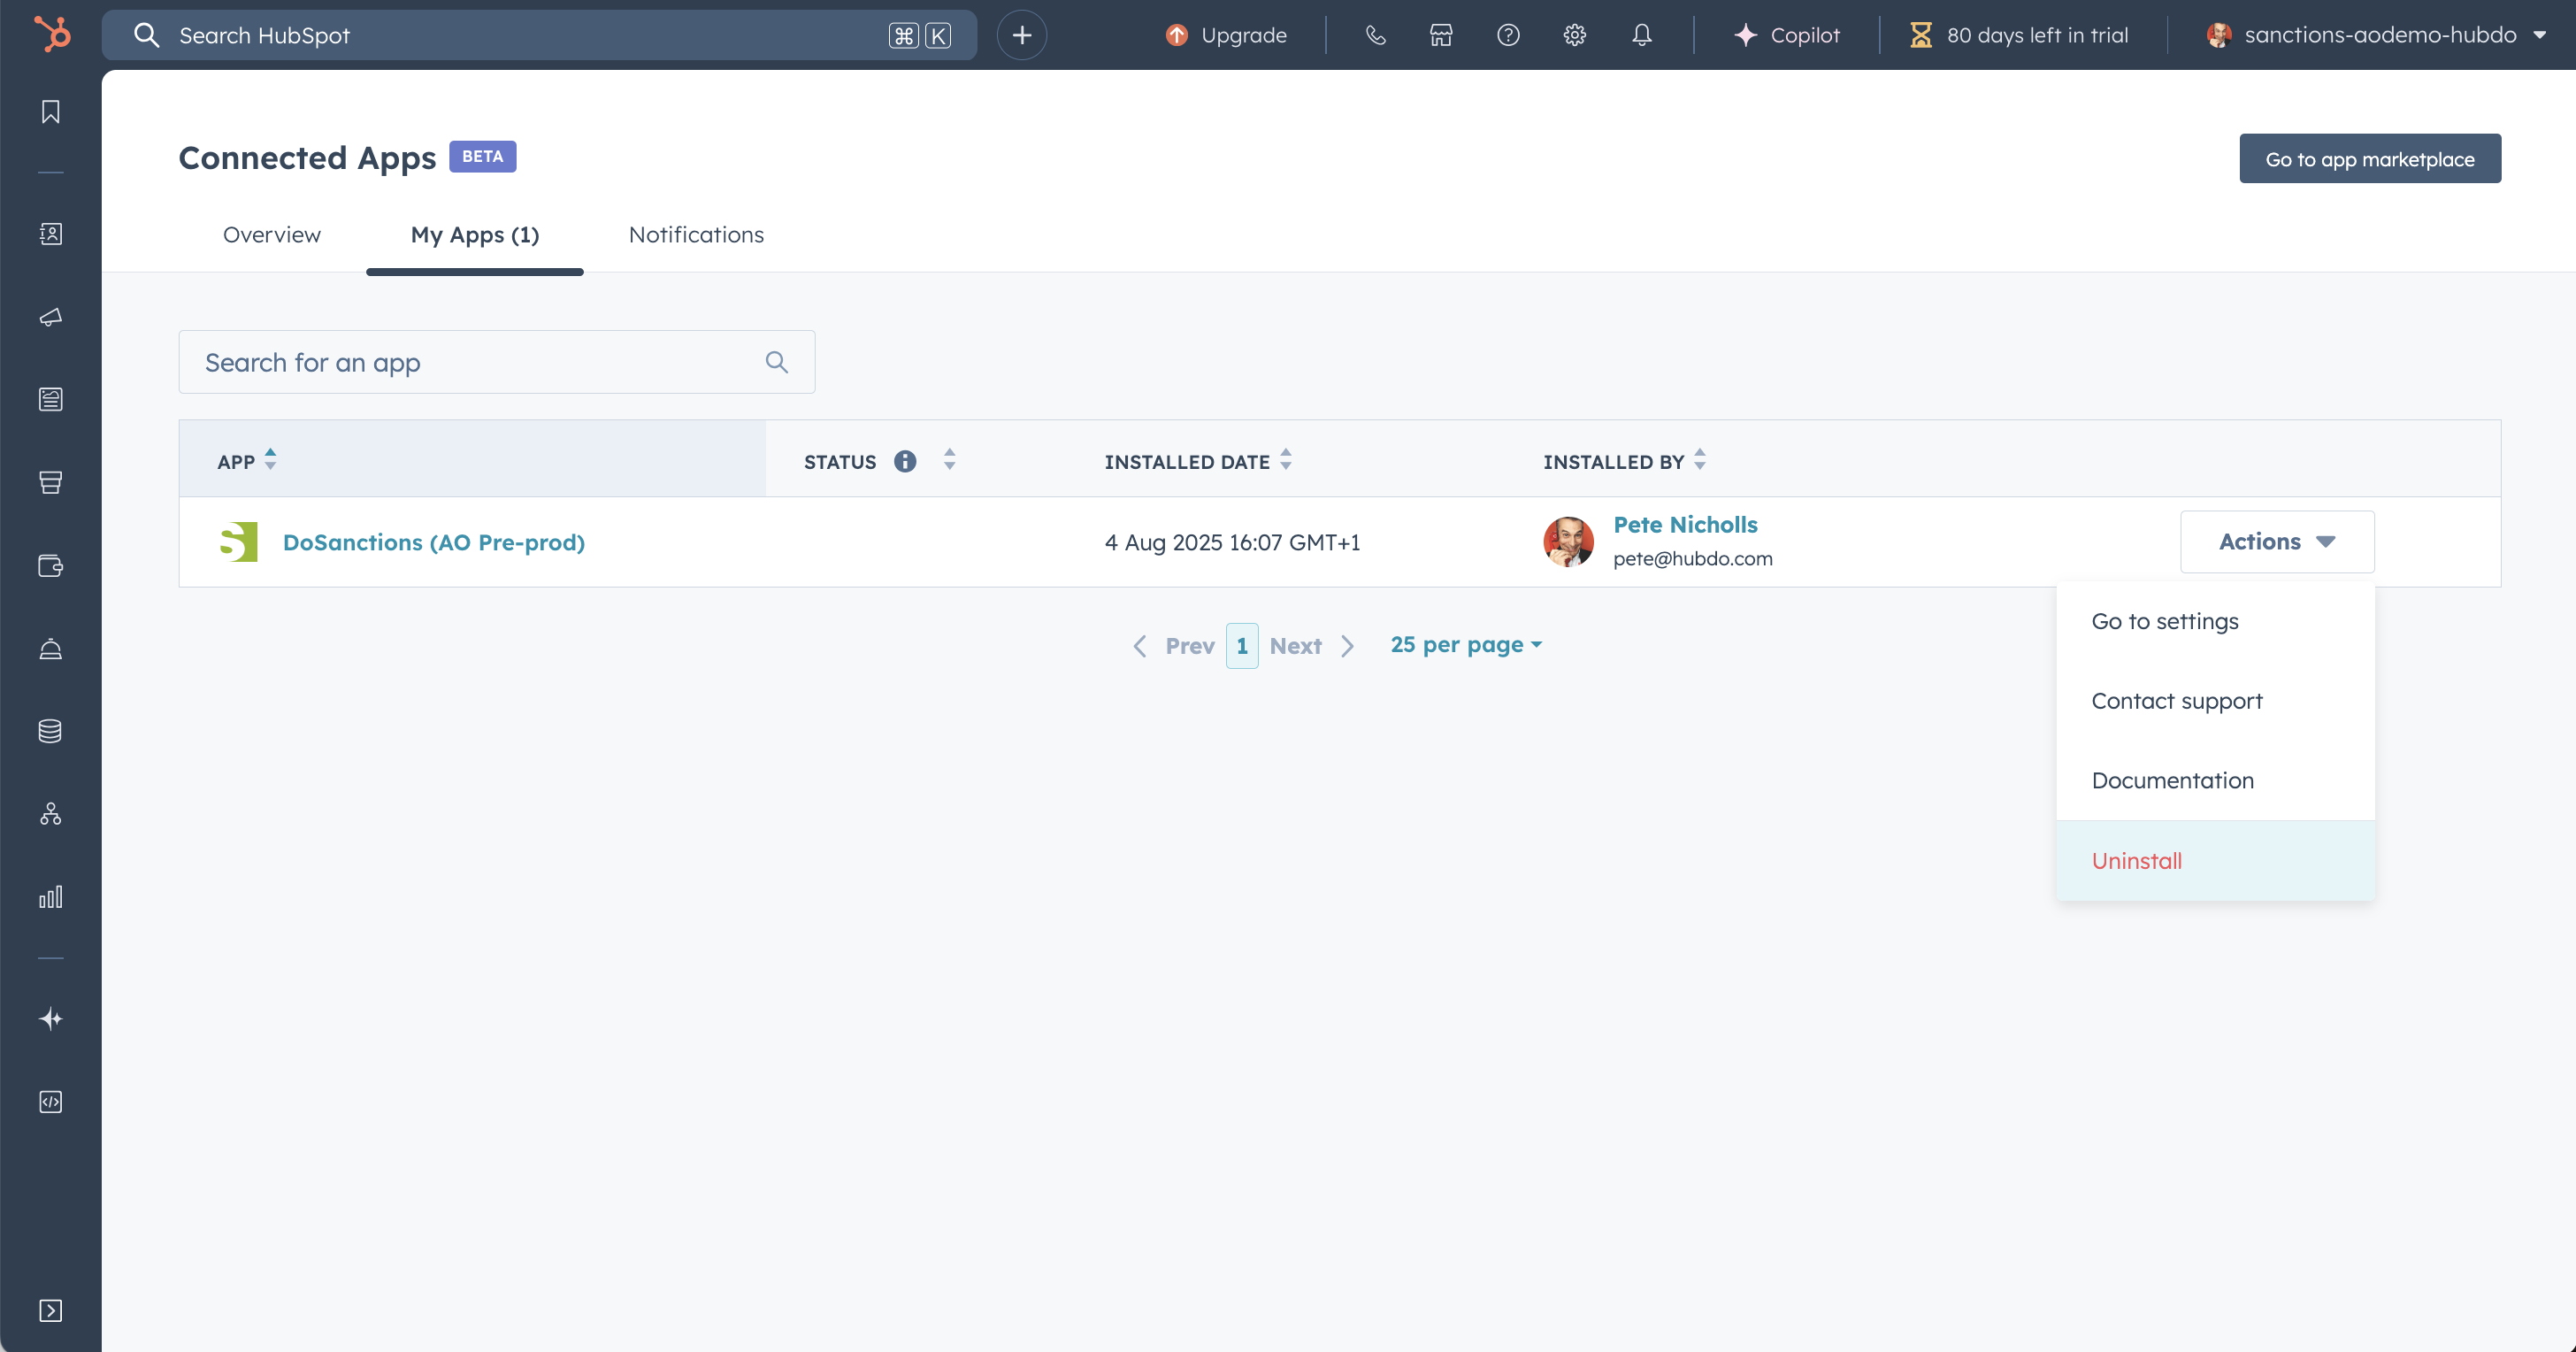Go to the Next page

point(1312,646)
